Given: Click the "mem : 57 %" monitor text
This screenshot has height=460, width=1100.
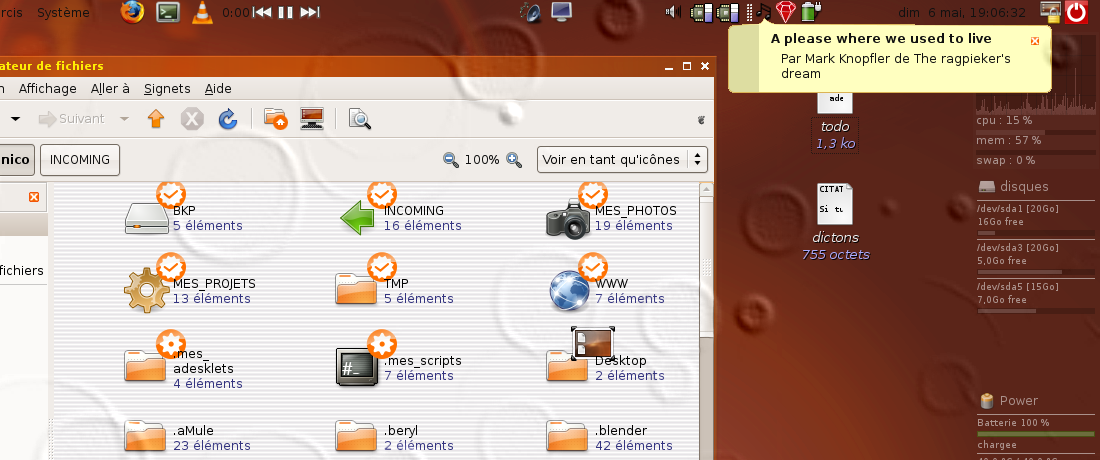Looking at the screenshot, I should click(x=1008, y=140).
